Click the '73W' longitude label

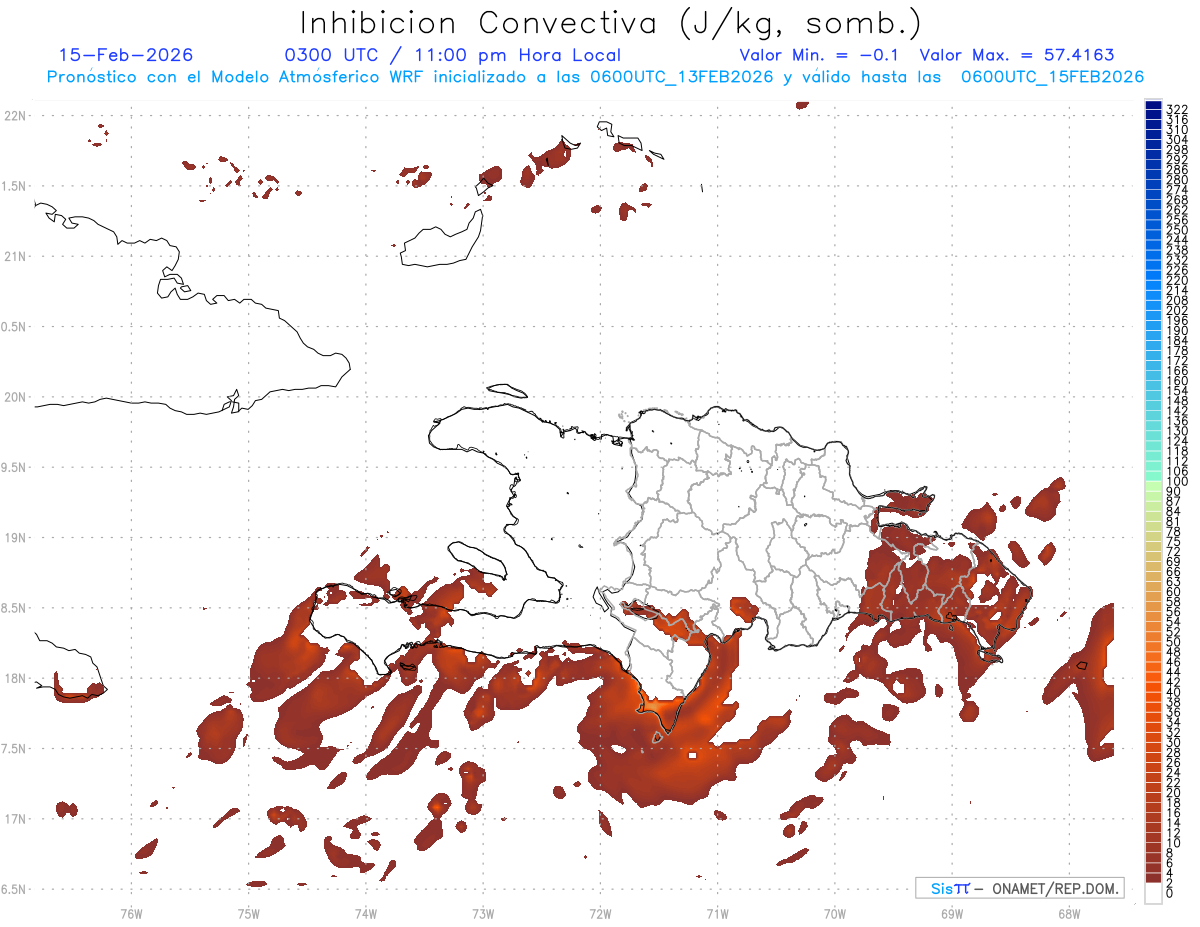coord(483,912)
